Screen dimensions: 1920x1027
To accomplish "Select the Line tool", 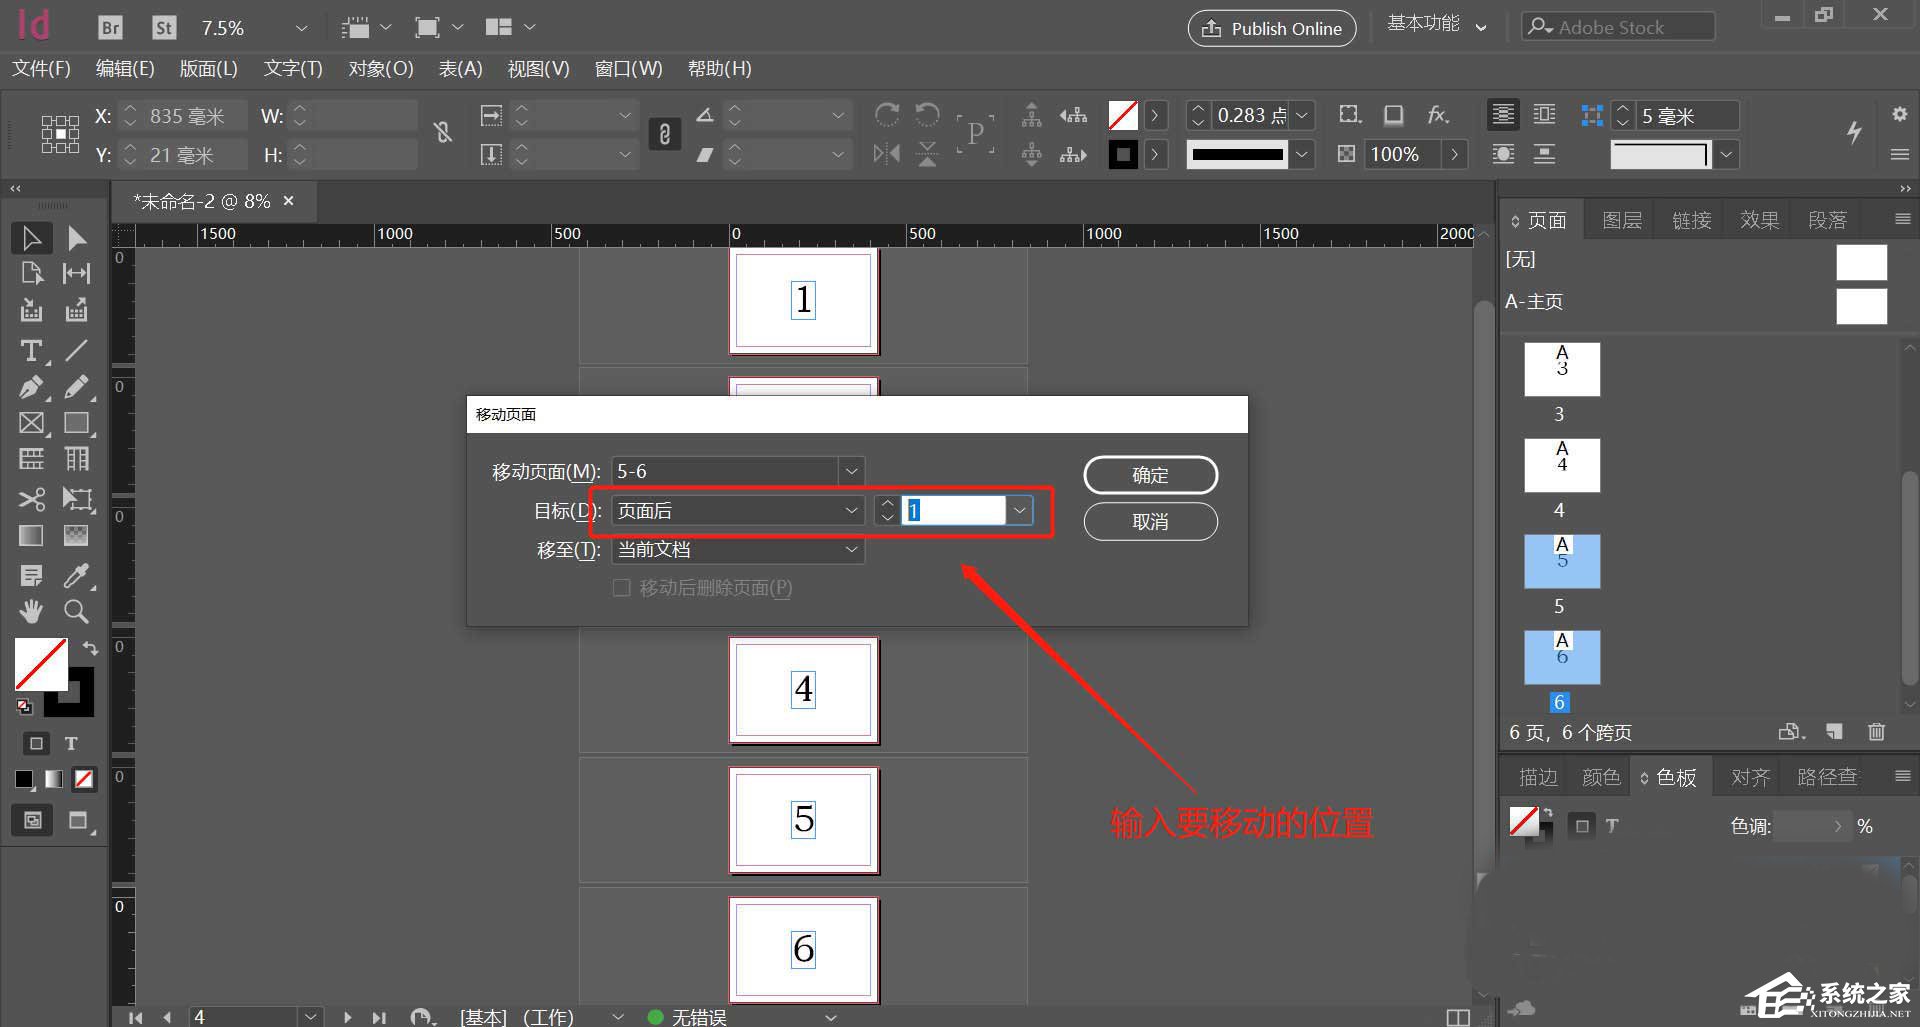I will tap(77, 351).
